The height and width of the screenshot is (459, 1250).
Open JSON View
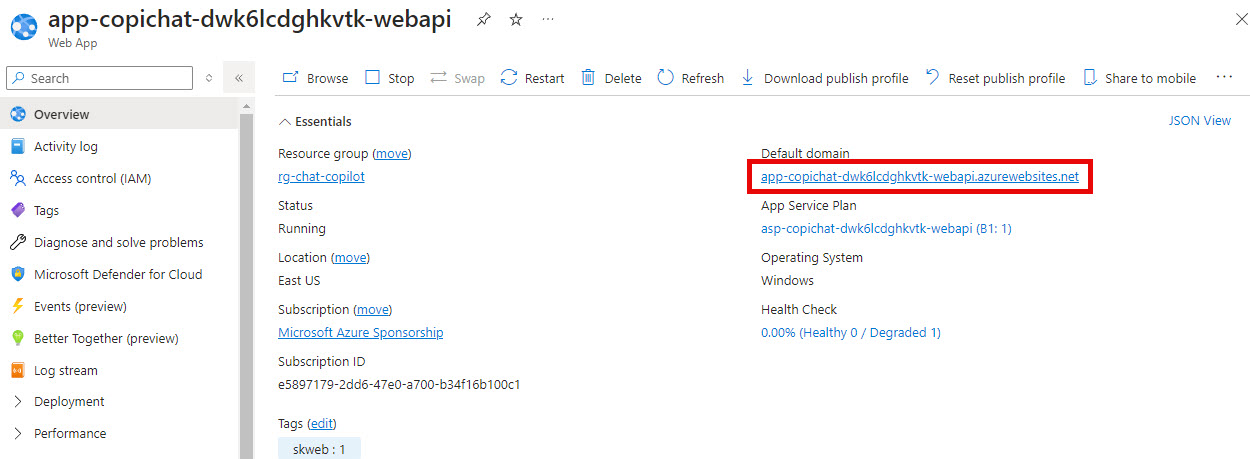(1200, 121)
